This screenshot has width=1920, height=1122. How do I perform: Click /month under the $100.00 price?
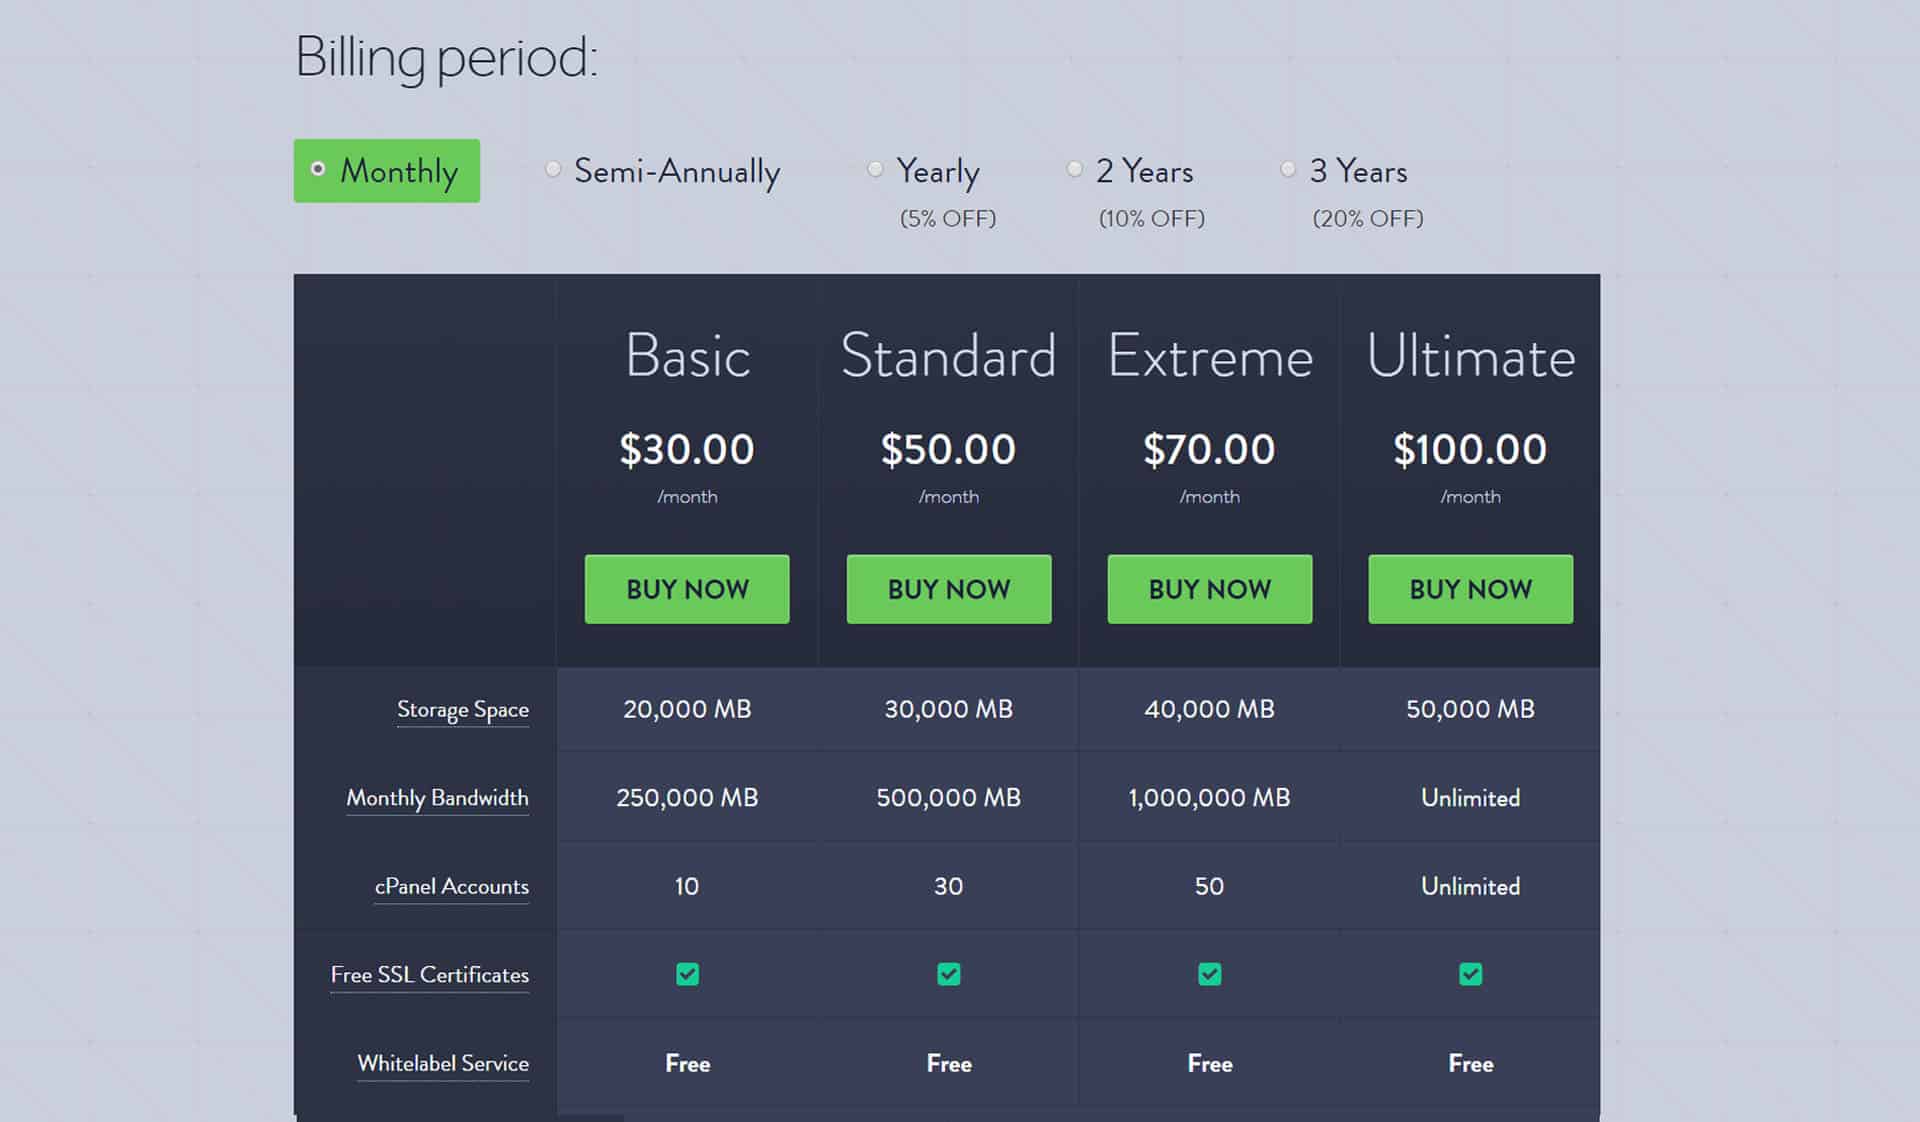1471,497
